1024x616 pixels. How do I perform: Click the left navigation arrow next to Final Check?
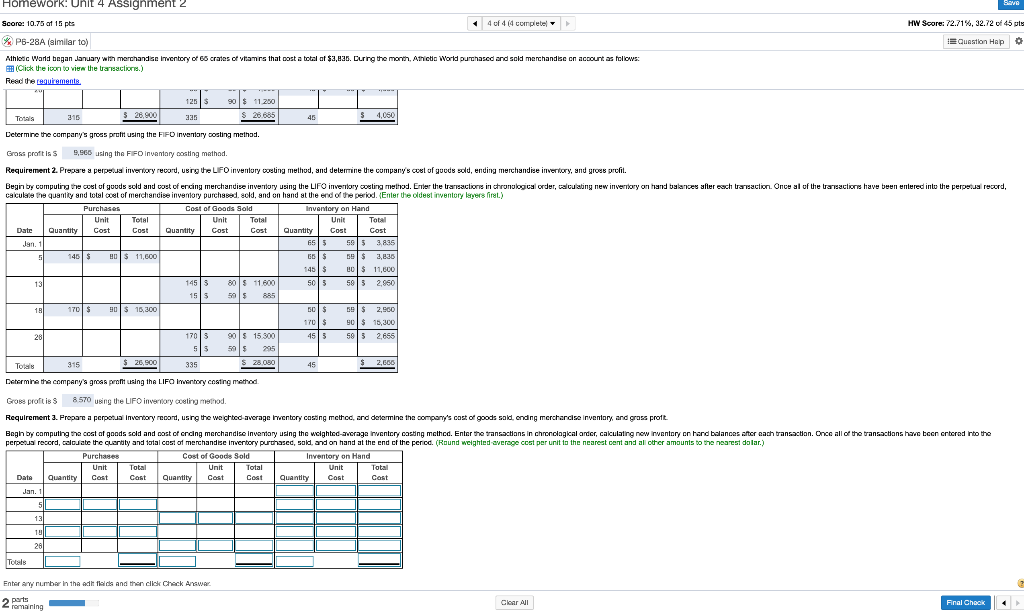click(1003, 602)
